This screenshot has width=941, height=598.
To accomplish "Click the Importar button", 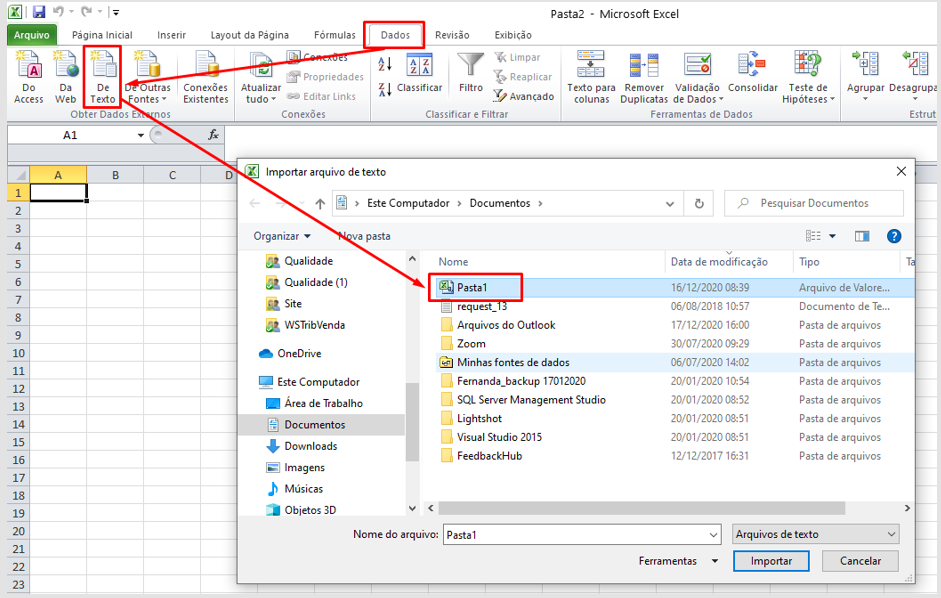I will [771, 561].
